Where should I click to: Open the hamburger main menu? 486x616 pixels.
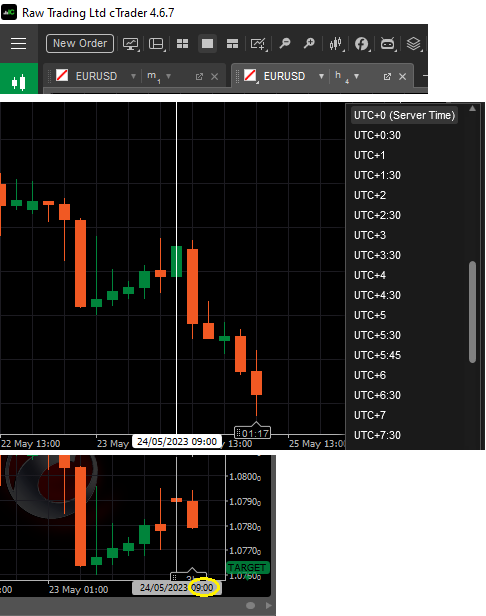(18, 44)
